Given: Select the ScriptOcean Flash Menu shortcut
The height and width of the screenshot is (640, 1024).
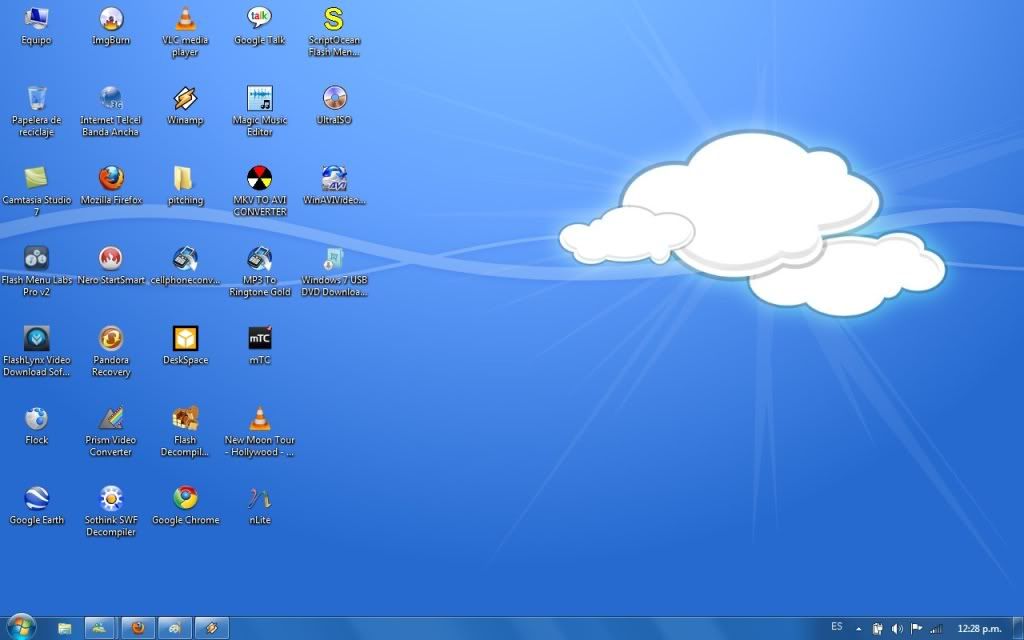Looking at the screenshot, I should coord(334,32).
